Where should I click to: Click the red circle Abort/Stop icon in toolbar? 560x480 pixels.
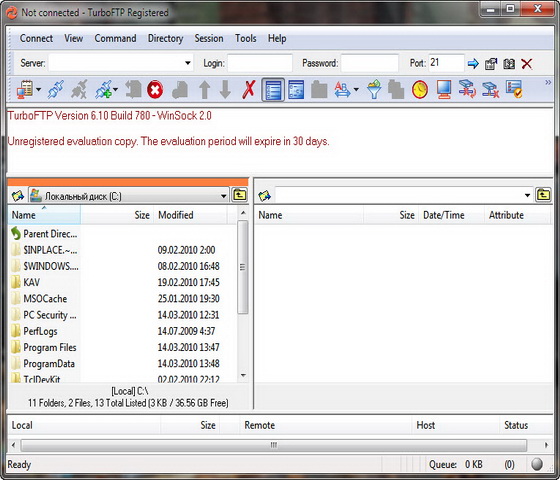coord(155,90)
